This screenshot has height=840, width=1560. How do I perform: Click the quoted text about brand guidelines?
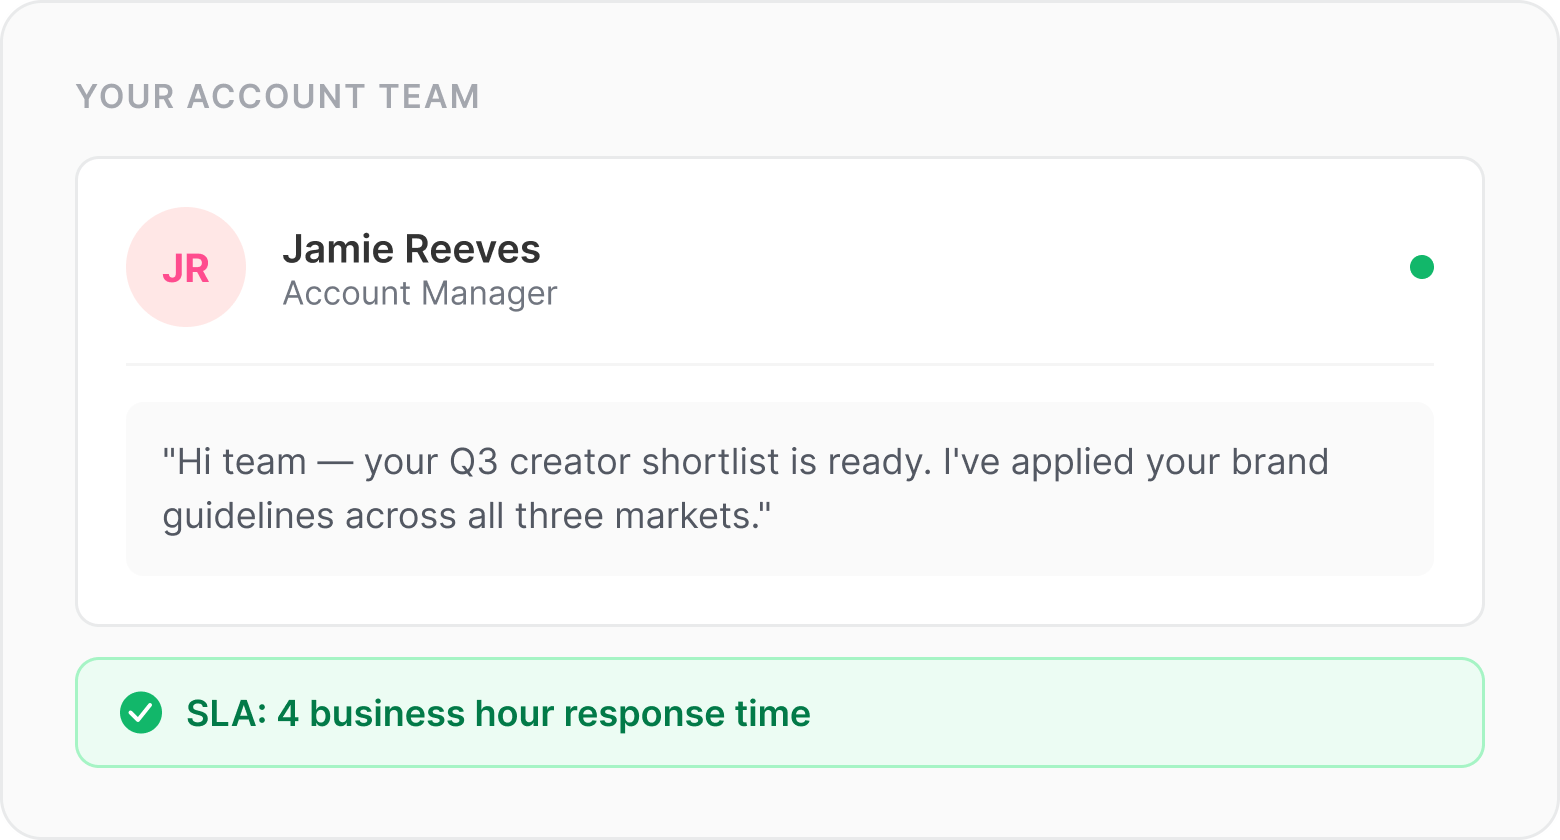click(x=746, y=489)
